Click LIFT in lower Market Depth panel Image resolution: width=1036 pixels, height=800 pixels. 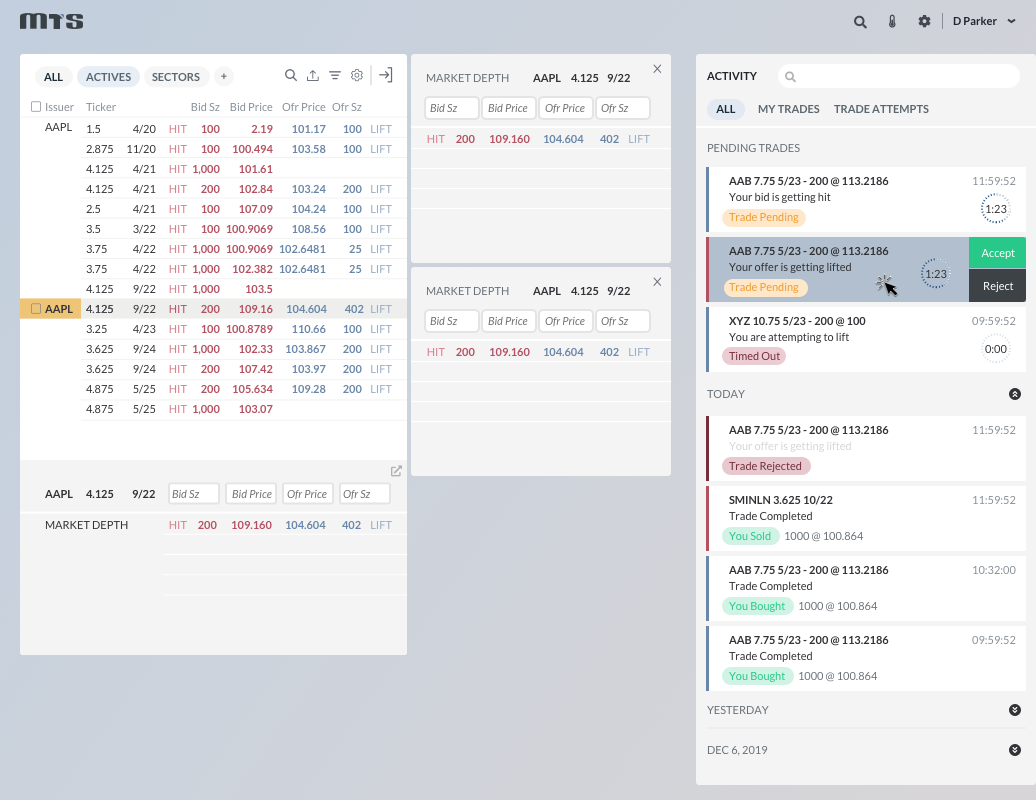(639, 352)
